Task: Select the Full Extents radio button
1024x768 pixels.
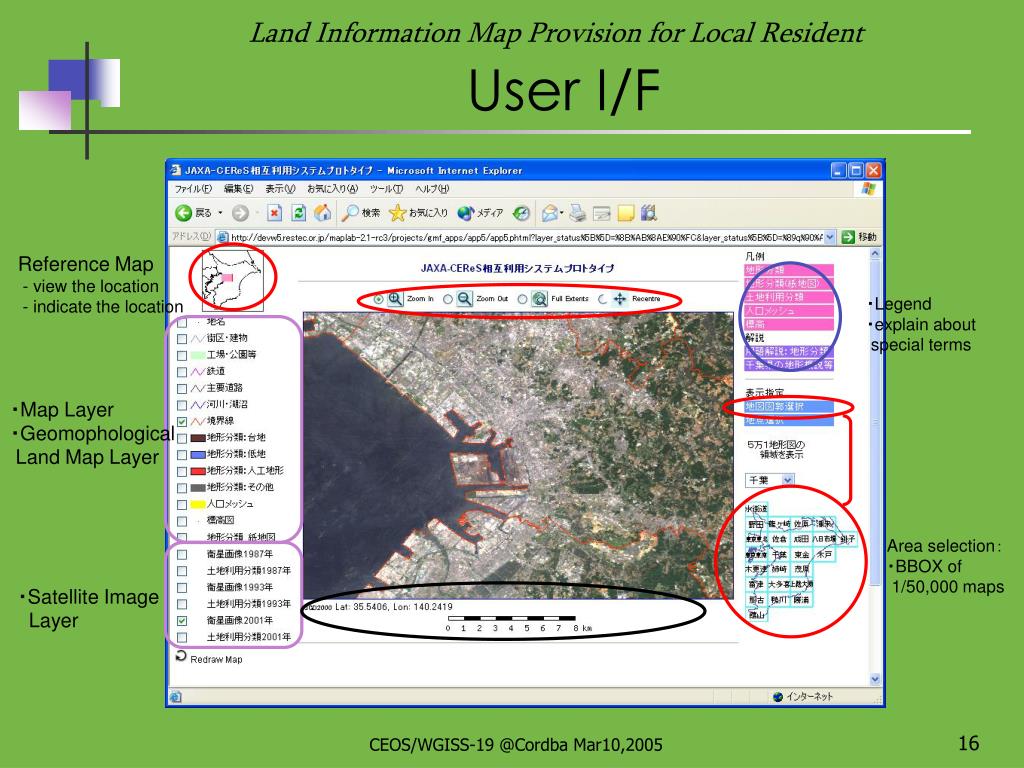Action: [x=522, y=299]
